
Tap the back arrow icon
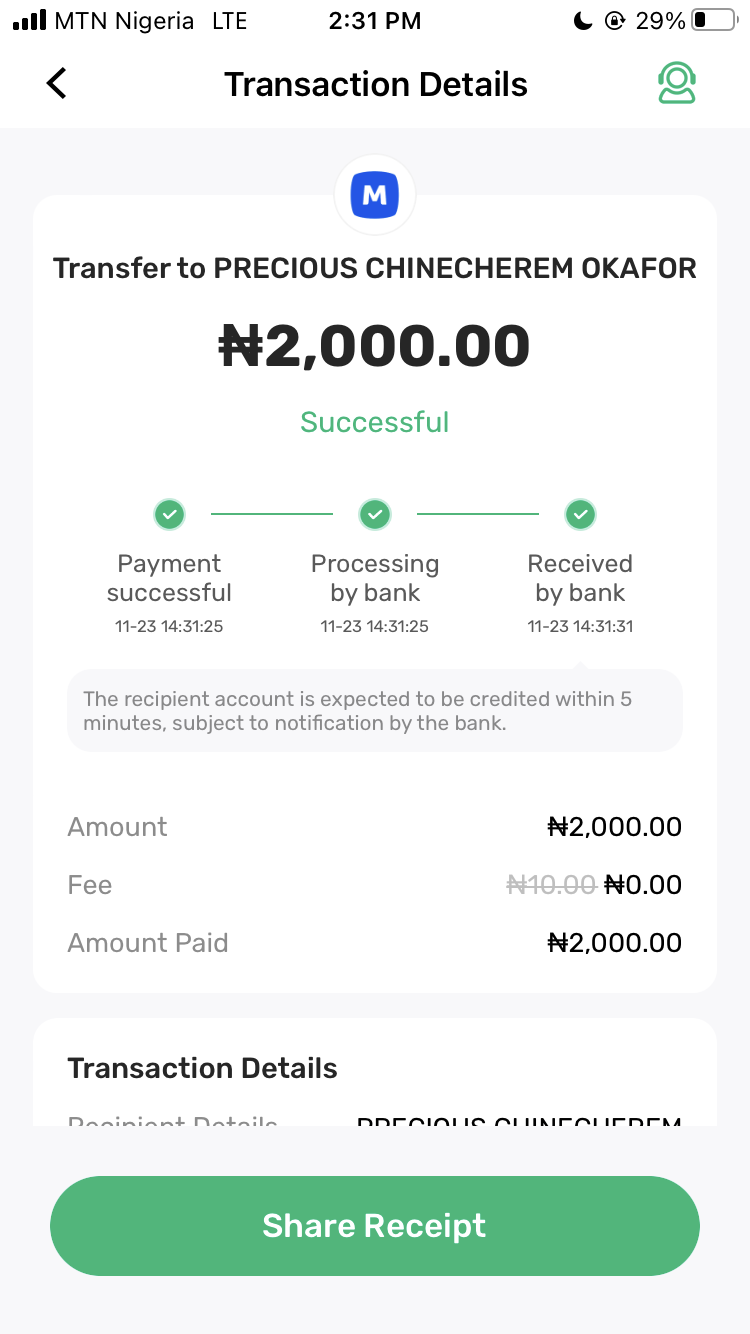coord(57,84)
